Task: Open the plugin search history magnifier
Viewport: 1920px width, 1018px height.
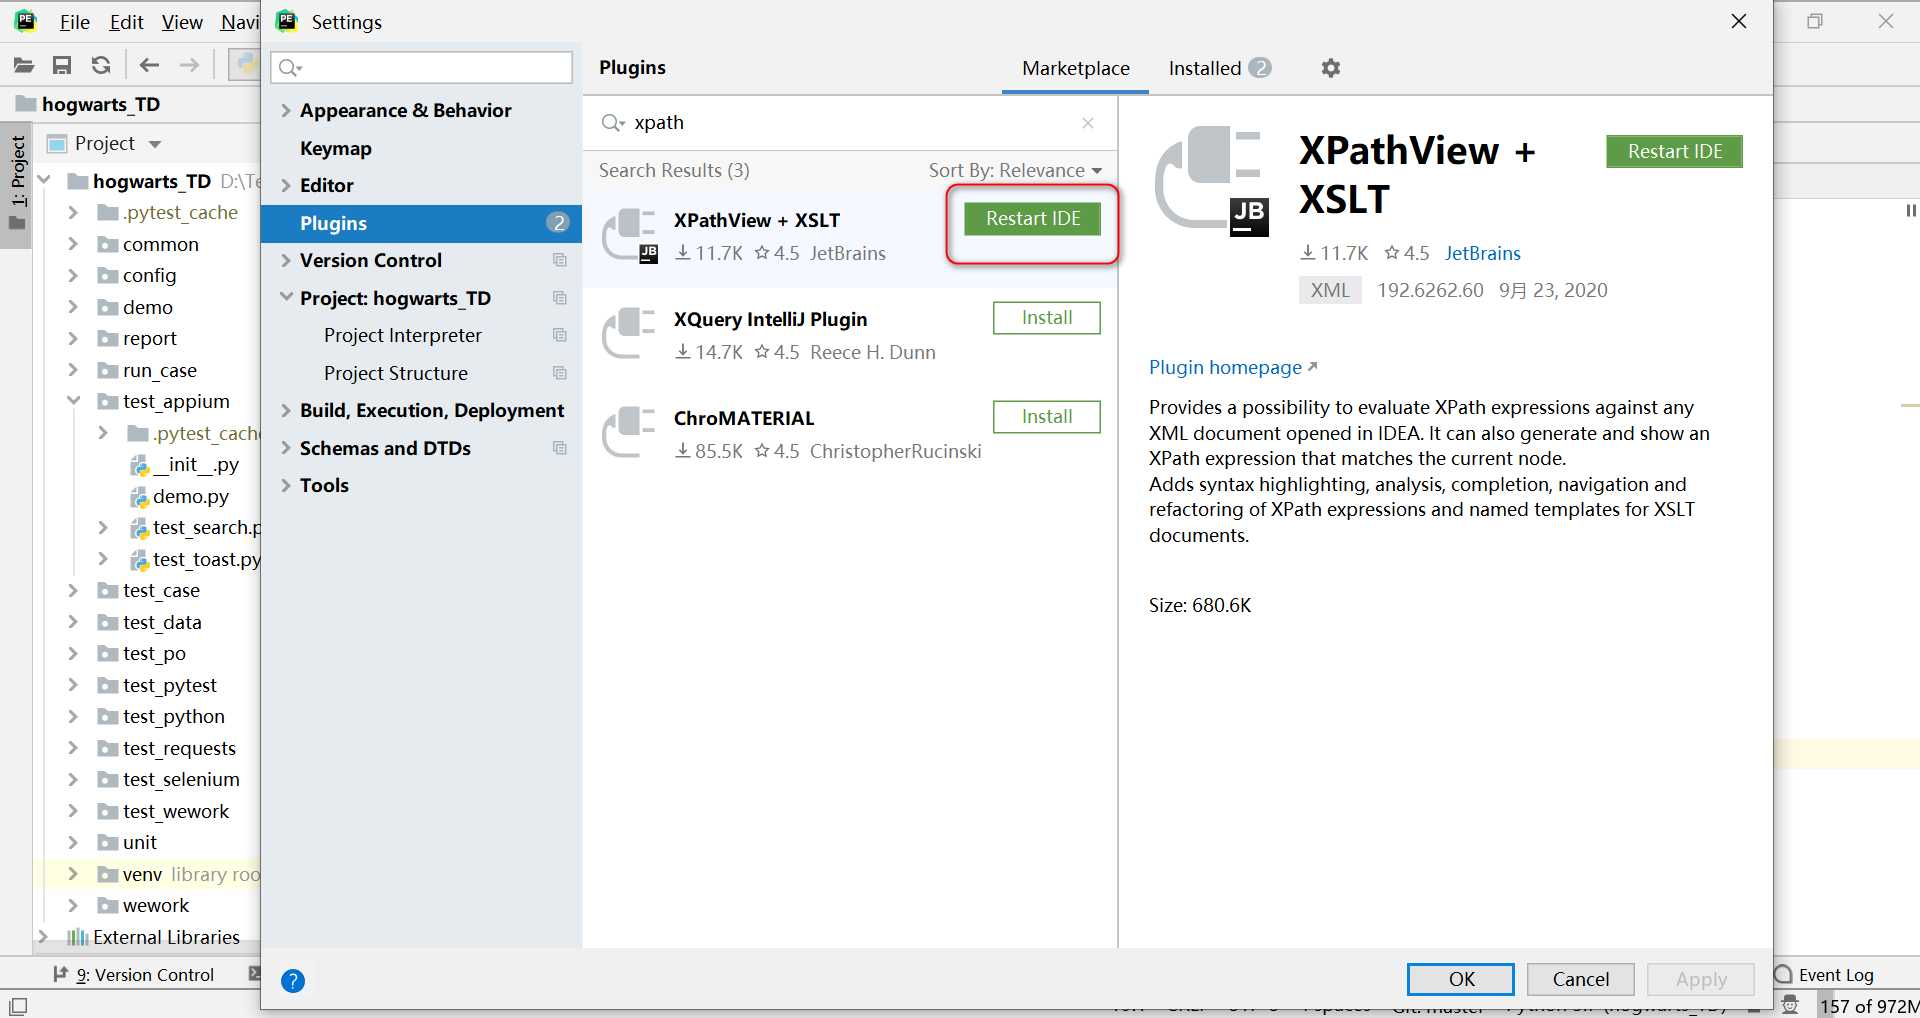Action: (x=612, y=123)
